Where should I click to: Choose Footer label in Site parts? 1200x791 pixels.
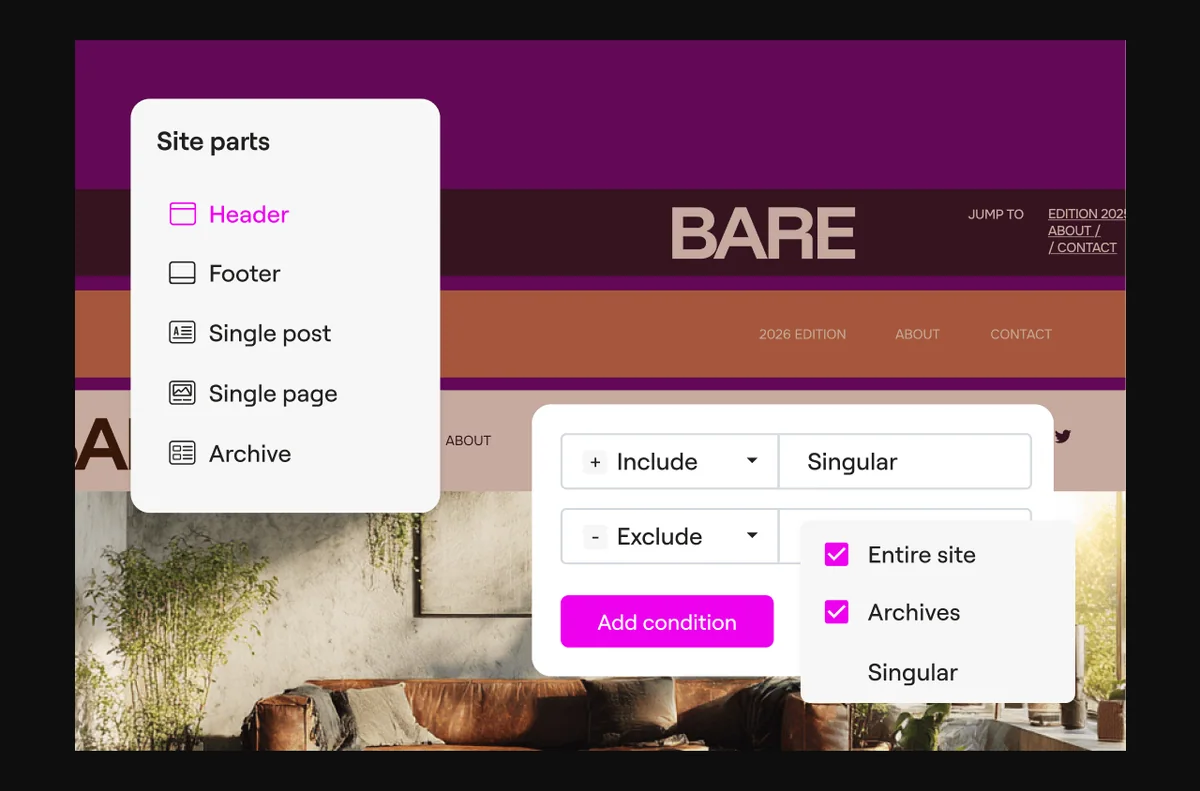245,273
